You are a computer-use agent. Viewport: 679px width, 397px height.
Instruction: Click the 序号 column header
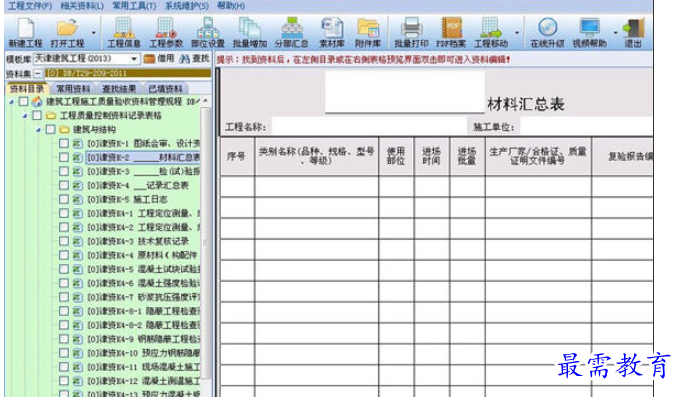(x=237, y=156)
